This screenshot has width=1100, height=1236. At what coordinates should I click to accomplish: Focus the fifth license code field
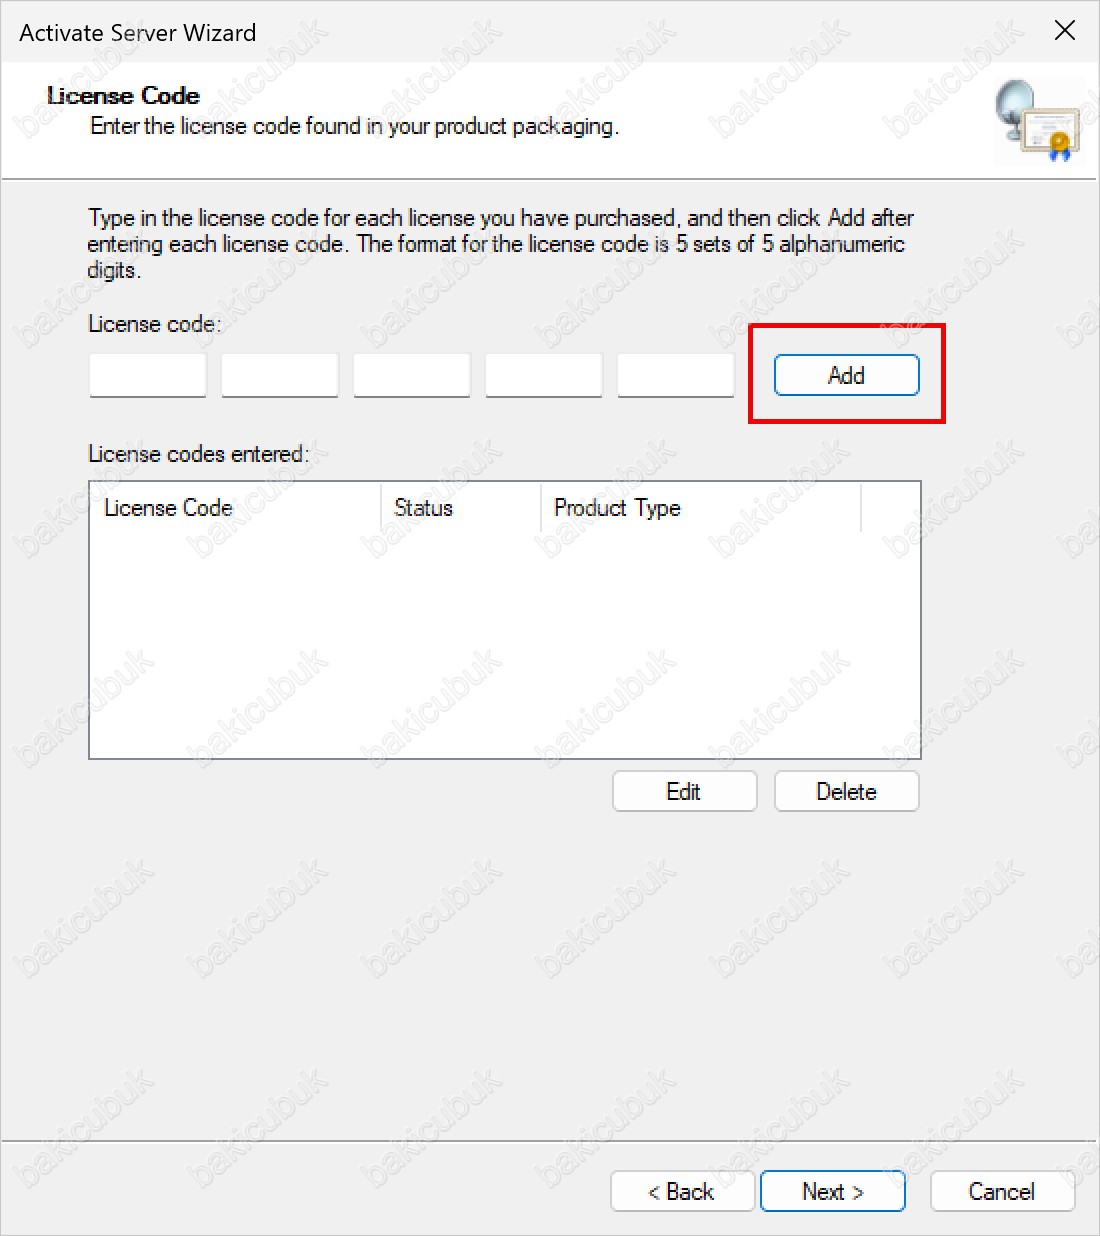pyautogui.click(x=676, y=376)
